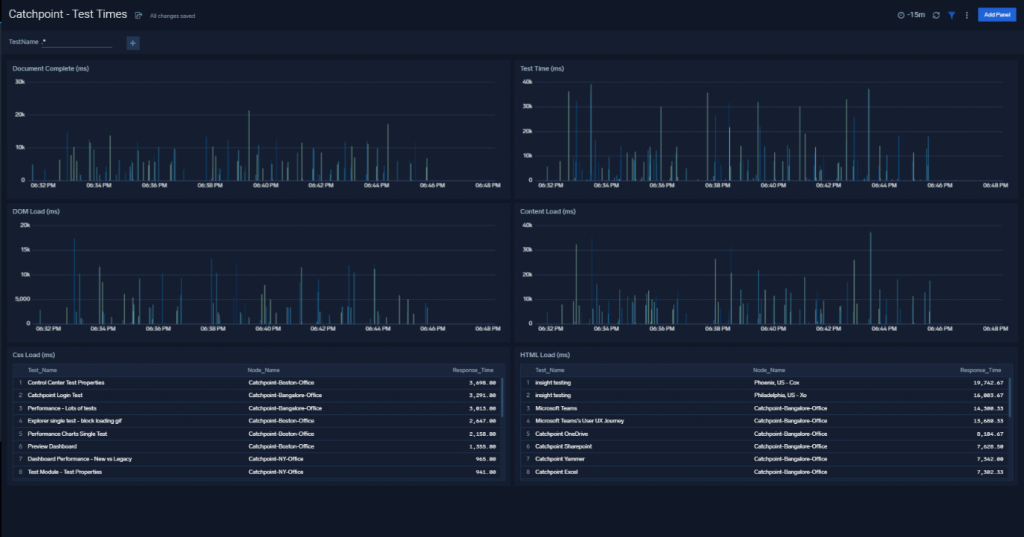The height and width of the screenshot is (537, 1024).
Task: Click the 19,742.67 response time value
Action: pyautogui.click(x=988, y=383)
